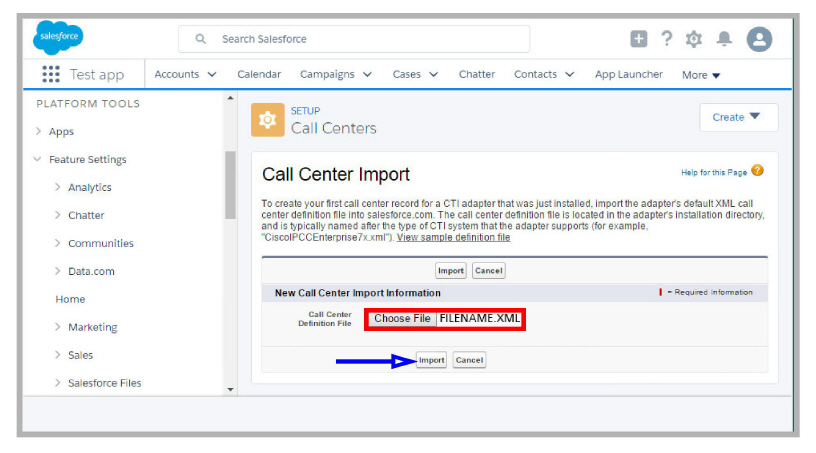Open the Calendar tab
The height and width of the screenshot is (453, 816).
click(x=259, y=74)
